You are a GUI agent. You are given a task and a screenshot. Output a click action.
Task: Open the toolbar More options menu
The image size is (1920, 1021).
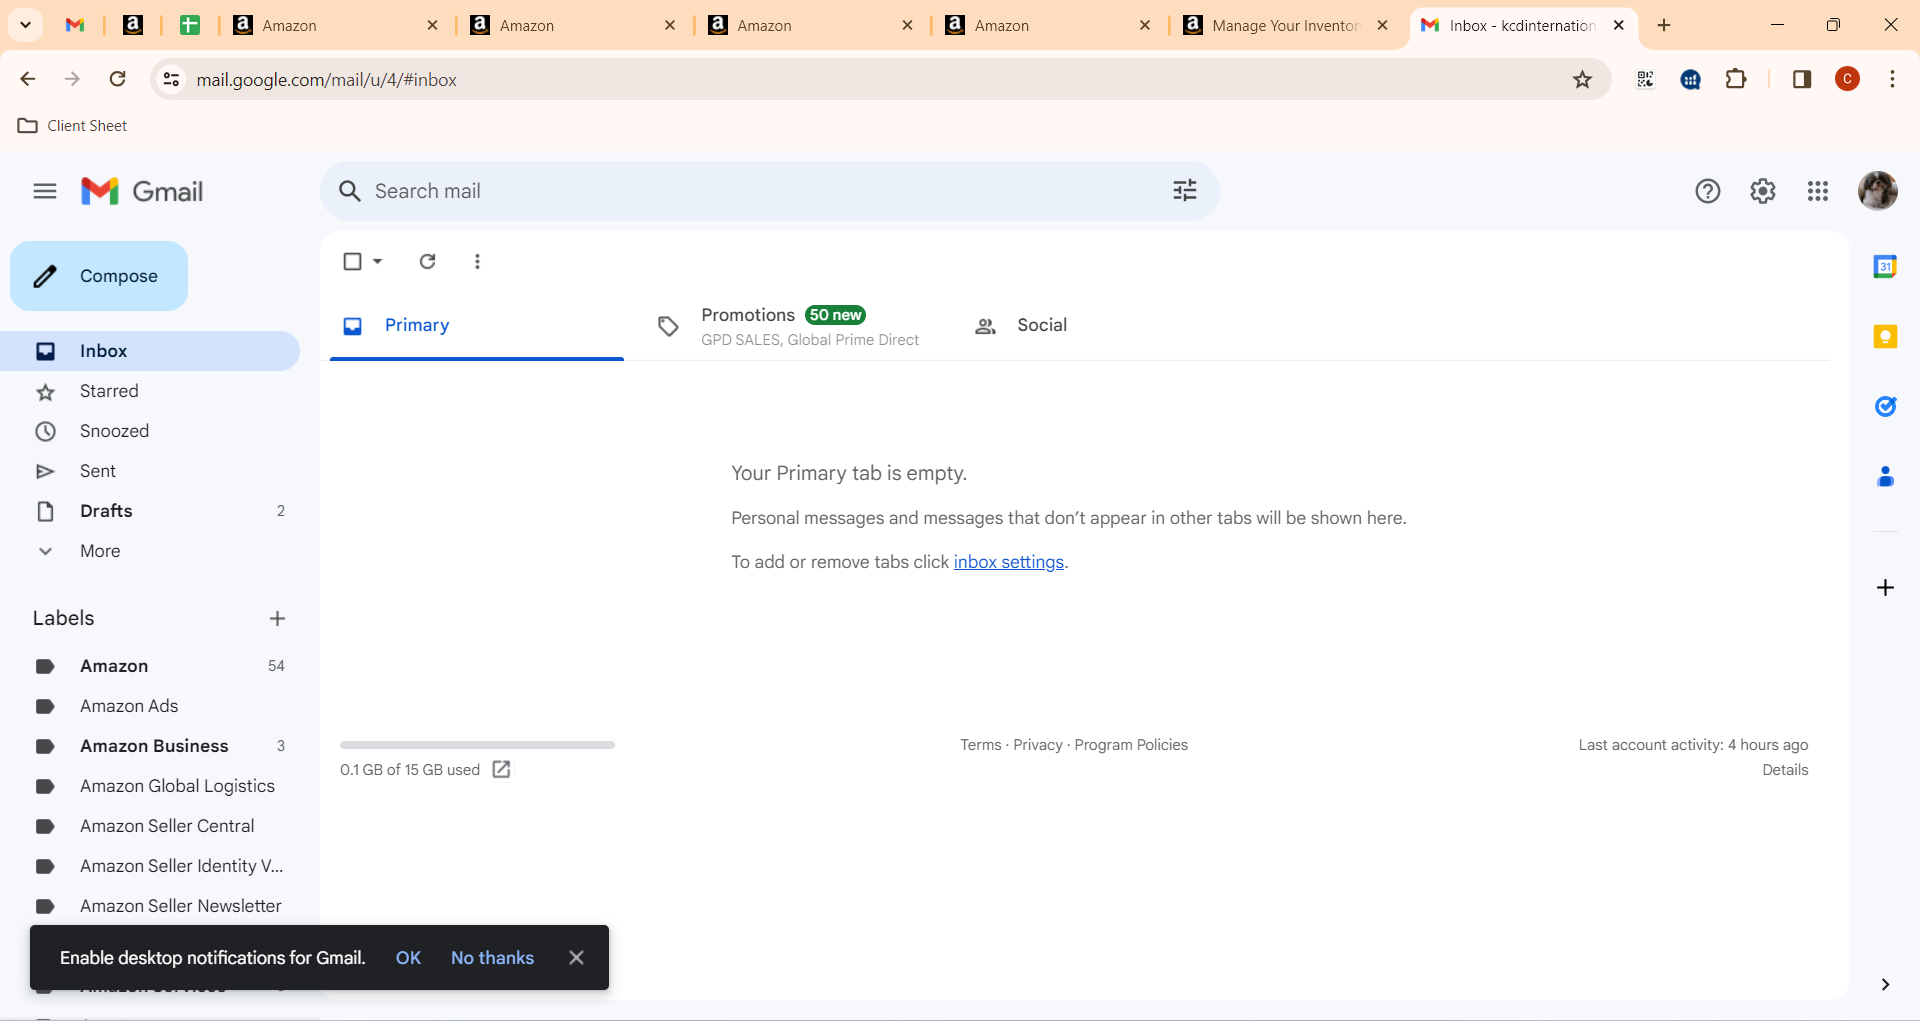pyautogui.click(x=477, y=261)
